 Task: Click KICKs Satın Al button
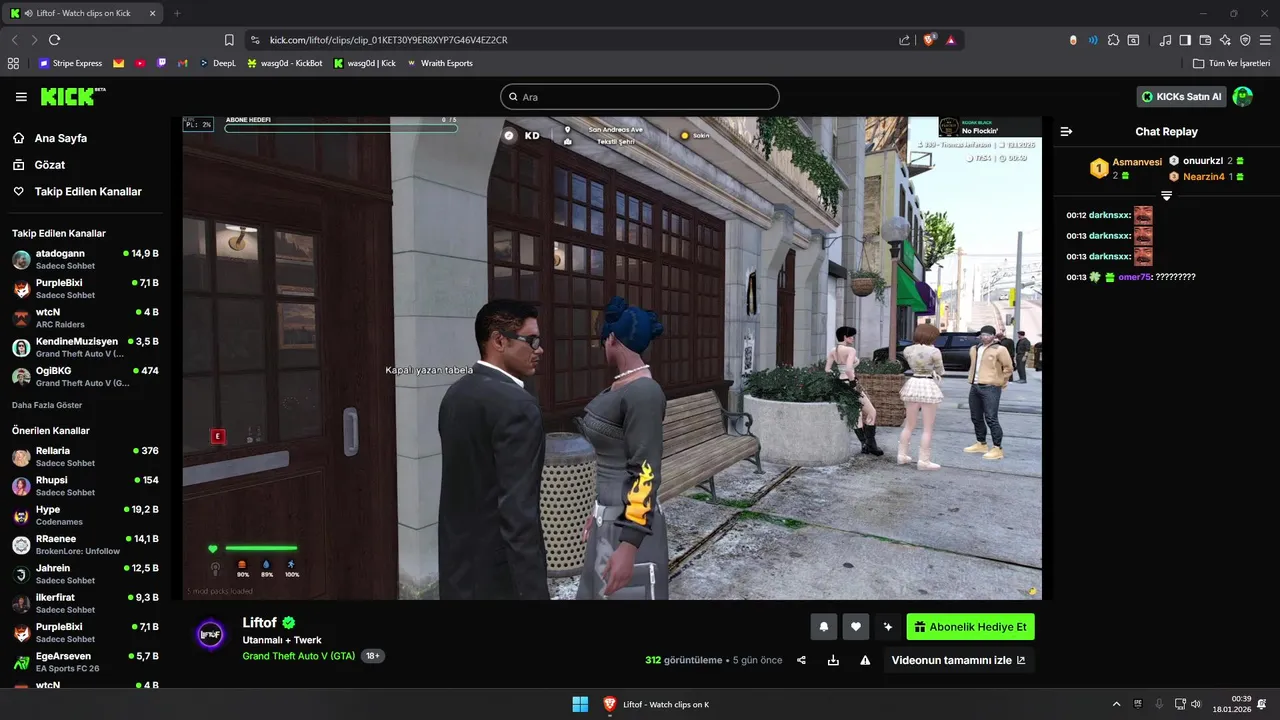pyautogui.click(x=1181, y=97)
